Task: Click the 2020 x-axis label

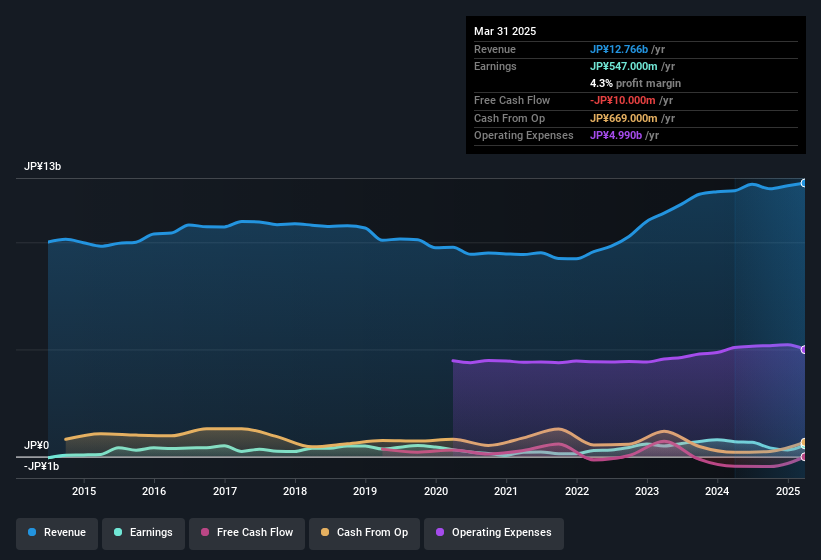Action: [x=436, y=491]
